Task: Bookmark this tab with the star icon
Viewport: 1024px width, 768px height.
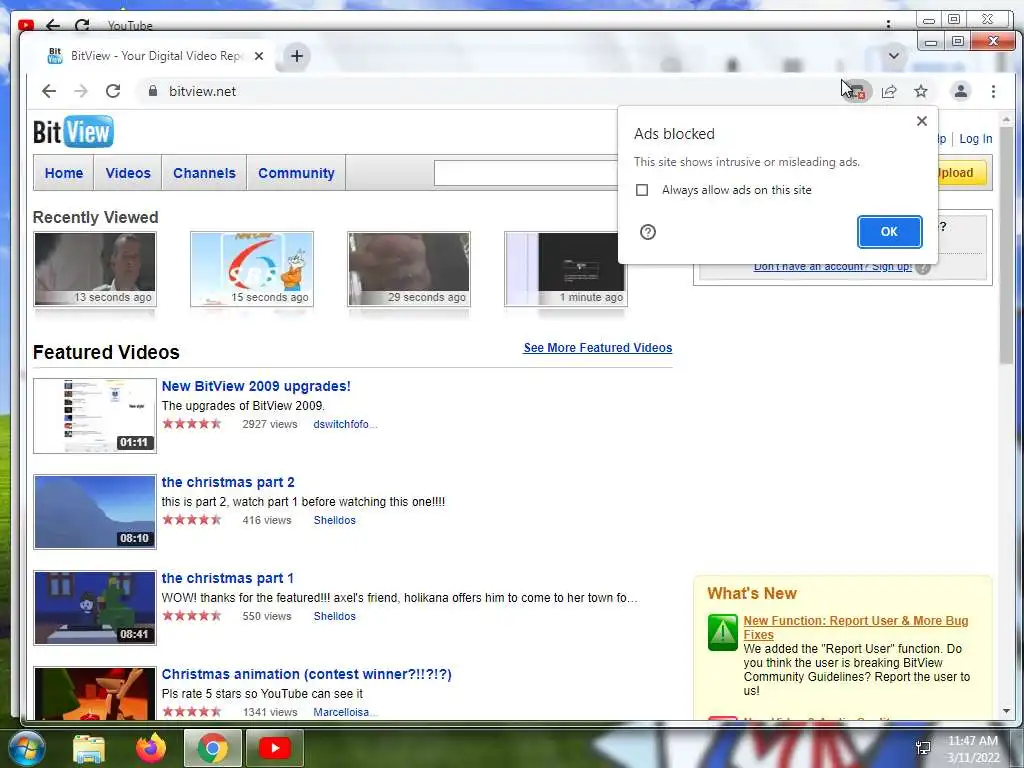Action: click(921, 91)
